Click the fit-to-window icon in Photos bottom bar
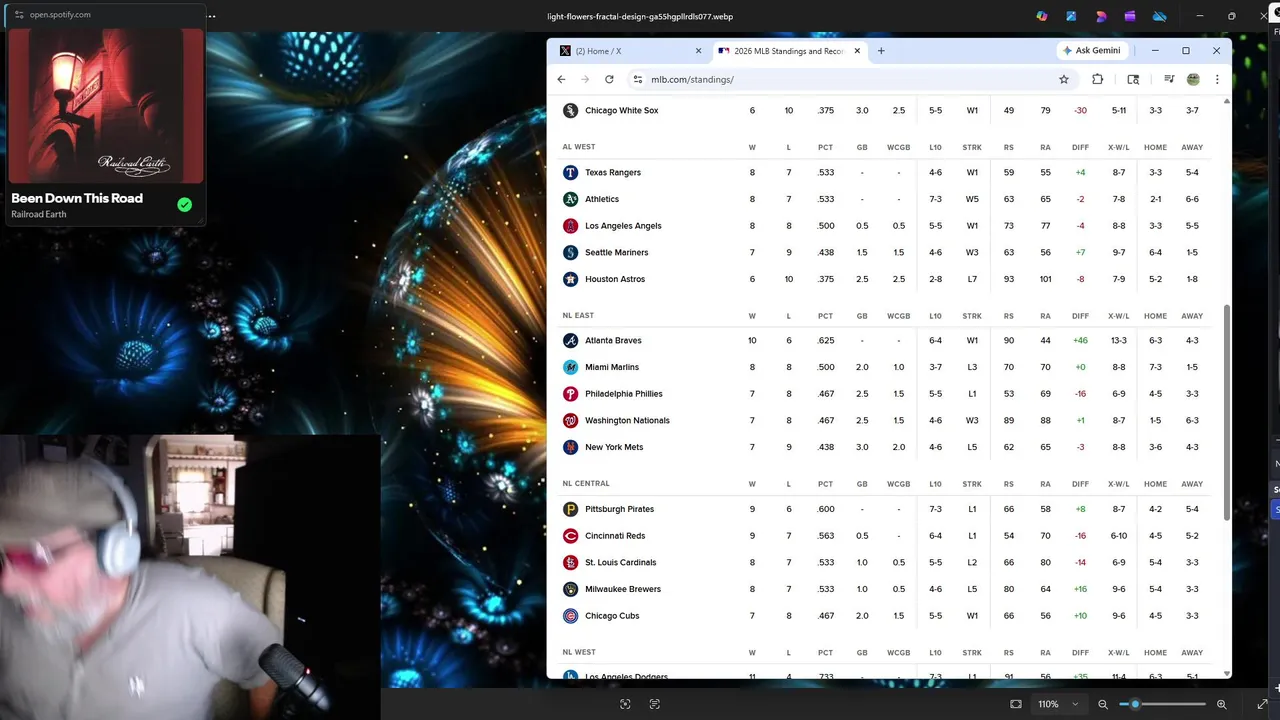The image size is (1280, 720). [1016, 704]
